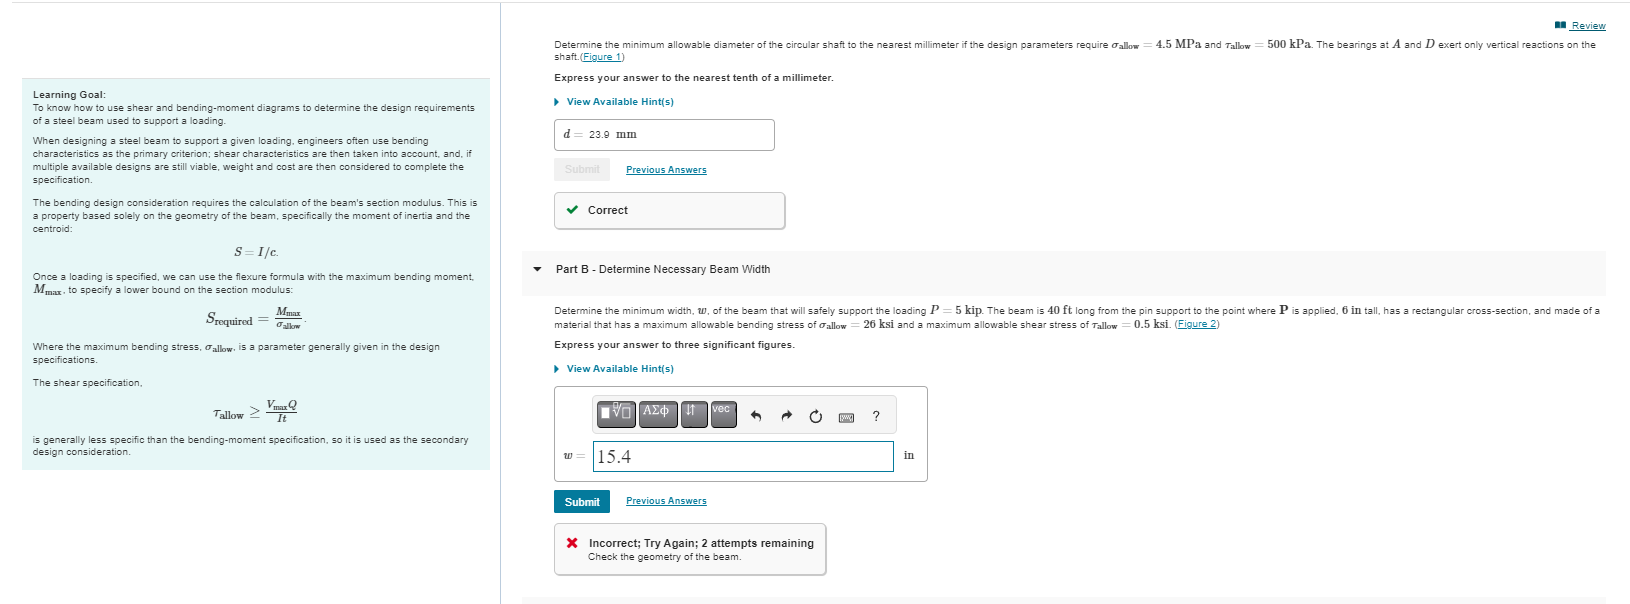Reset the answer input field
The image size is (1630, 604).
point(814,414)
